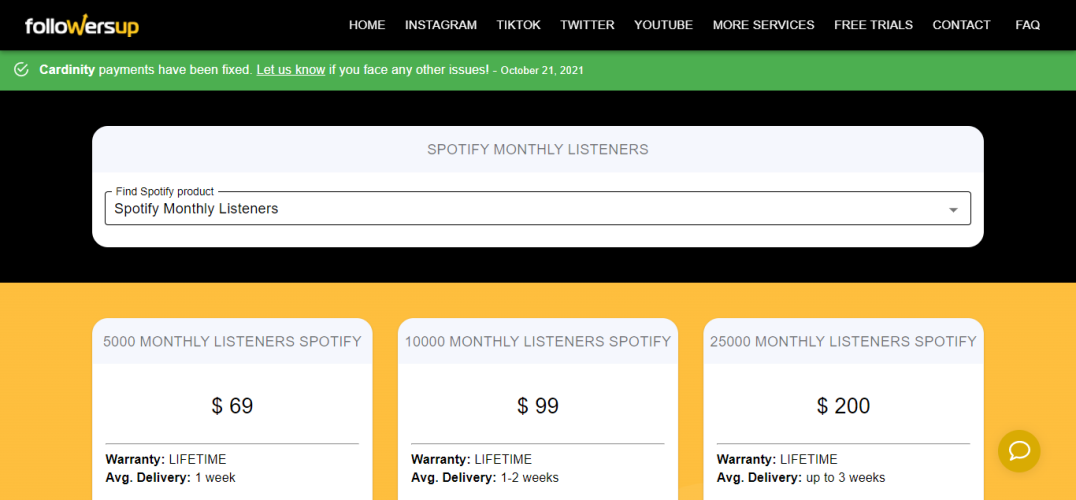The image size is (1076, 500).
Task: Select the 25000 MONTHLY LISTENERS SPOTIFY title
Action: click(x=843, y=341)
